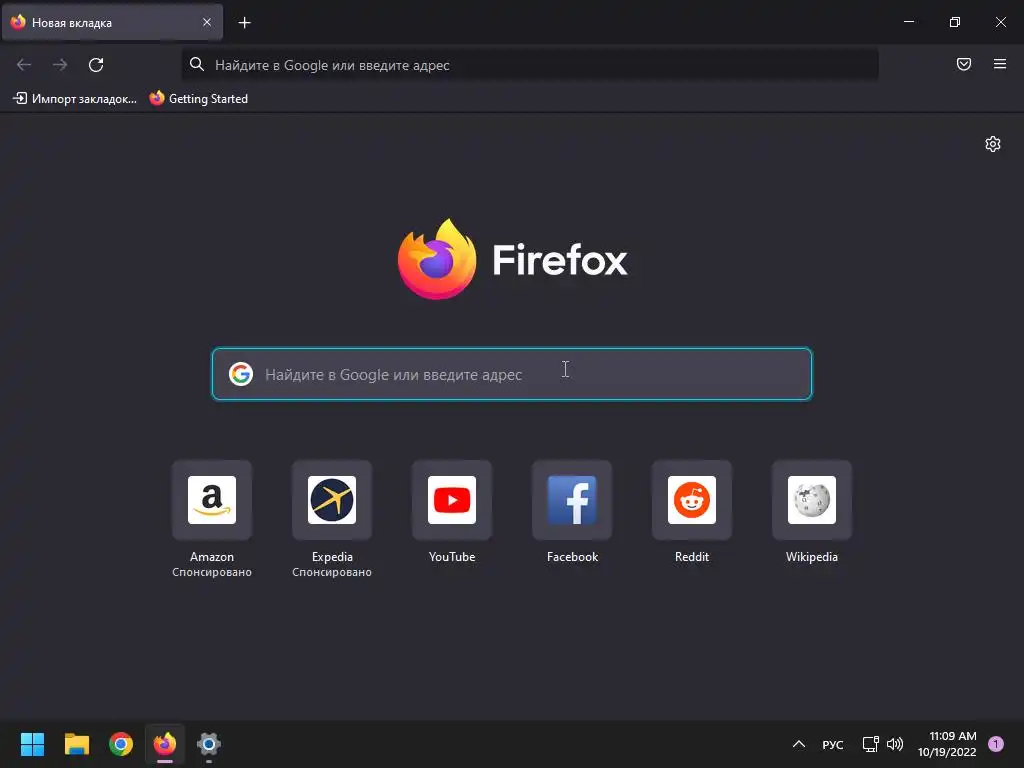Click the Google logo in search box
This screenshot has width=1024, height=768.
click(241, 374)
